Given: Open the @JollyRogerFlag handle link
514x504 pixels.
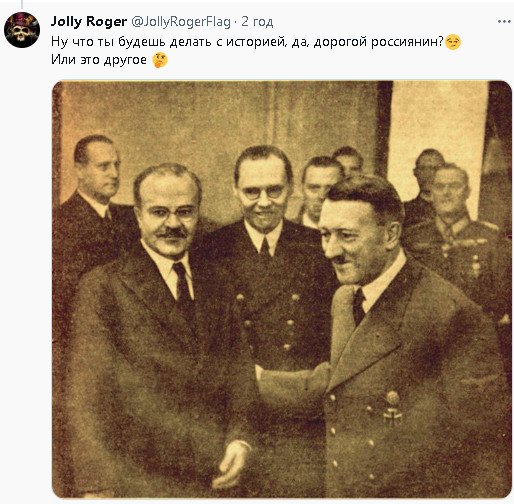Looking at the screenshot, I should click(x=181, y=22).
